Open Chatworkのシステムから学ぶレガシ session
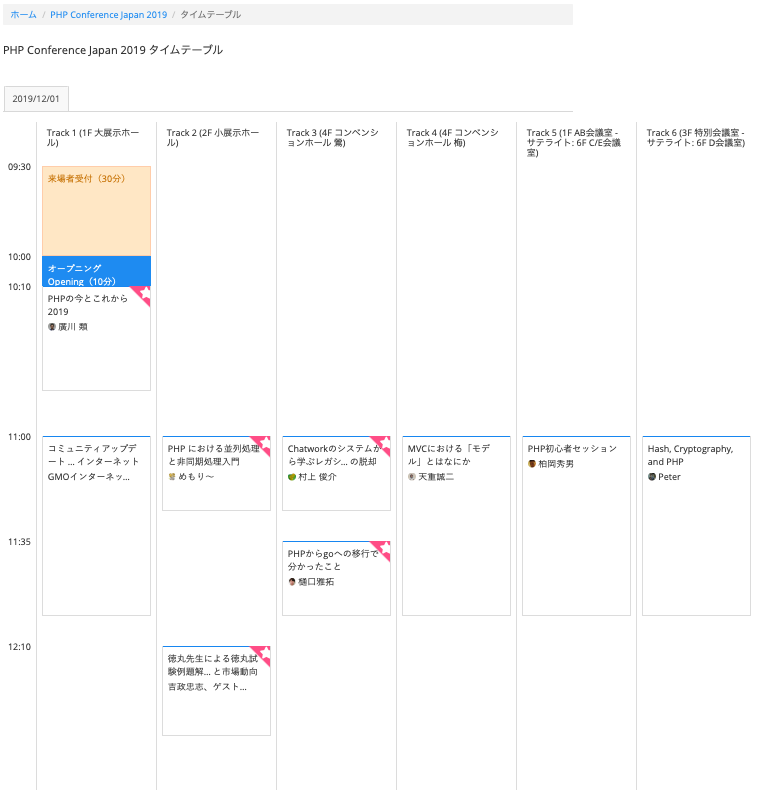 (336, 473)
